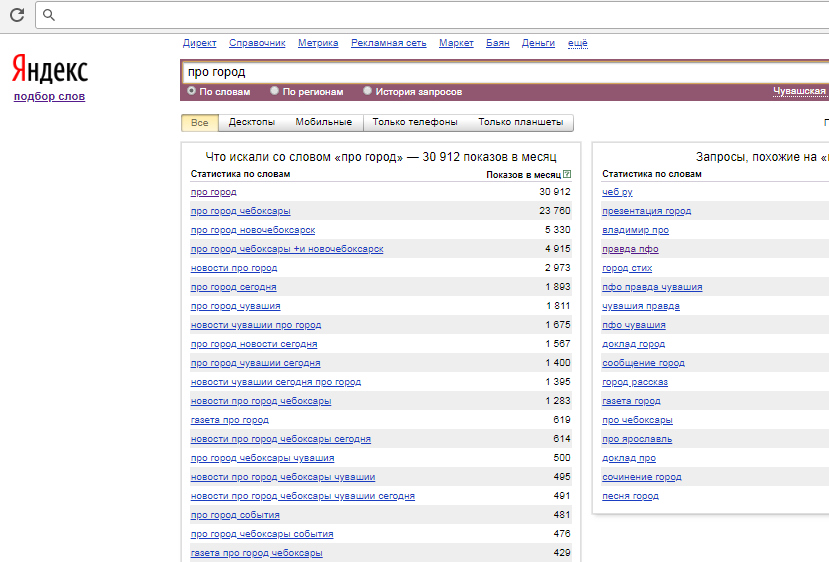
Task: Open the Чувашская region selector
Action: pos(799,91)
